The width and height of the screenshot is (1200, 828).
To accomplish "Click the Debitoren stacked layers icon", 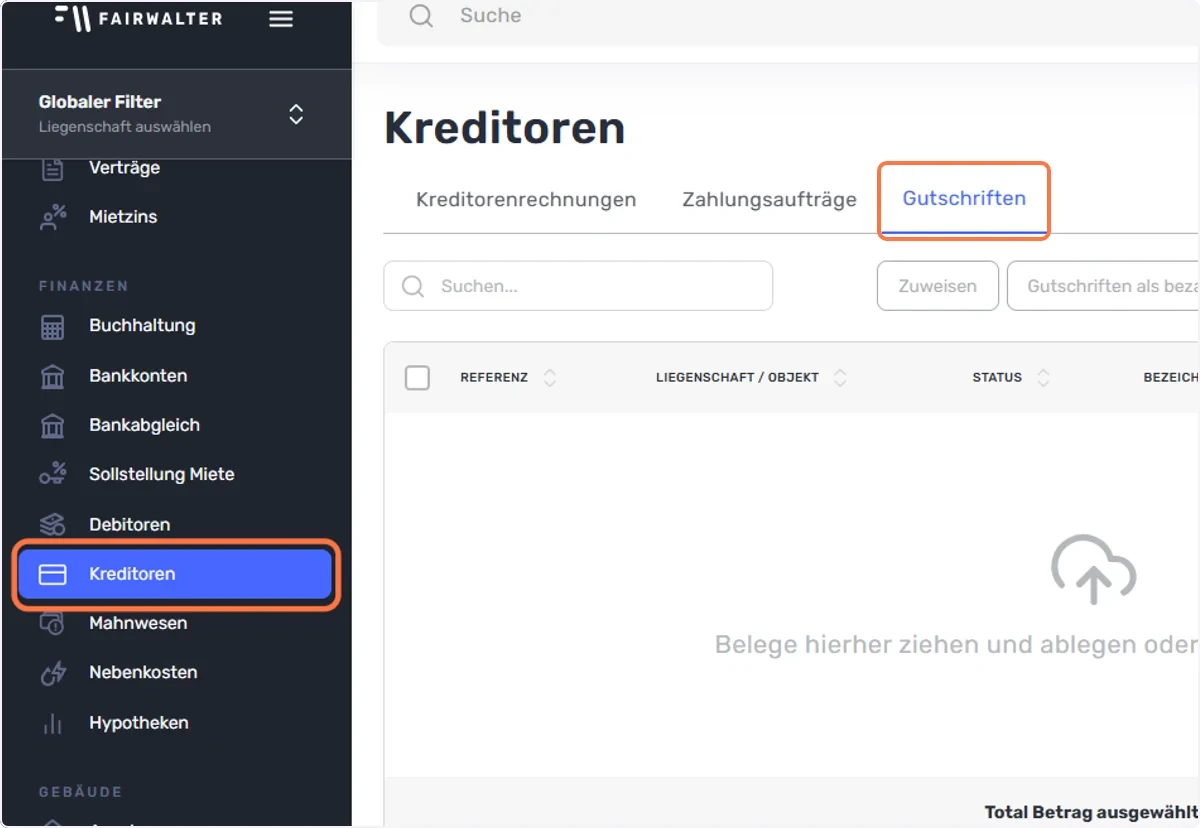I will tap(52, 524).
